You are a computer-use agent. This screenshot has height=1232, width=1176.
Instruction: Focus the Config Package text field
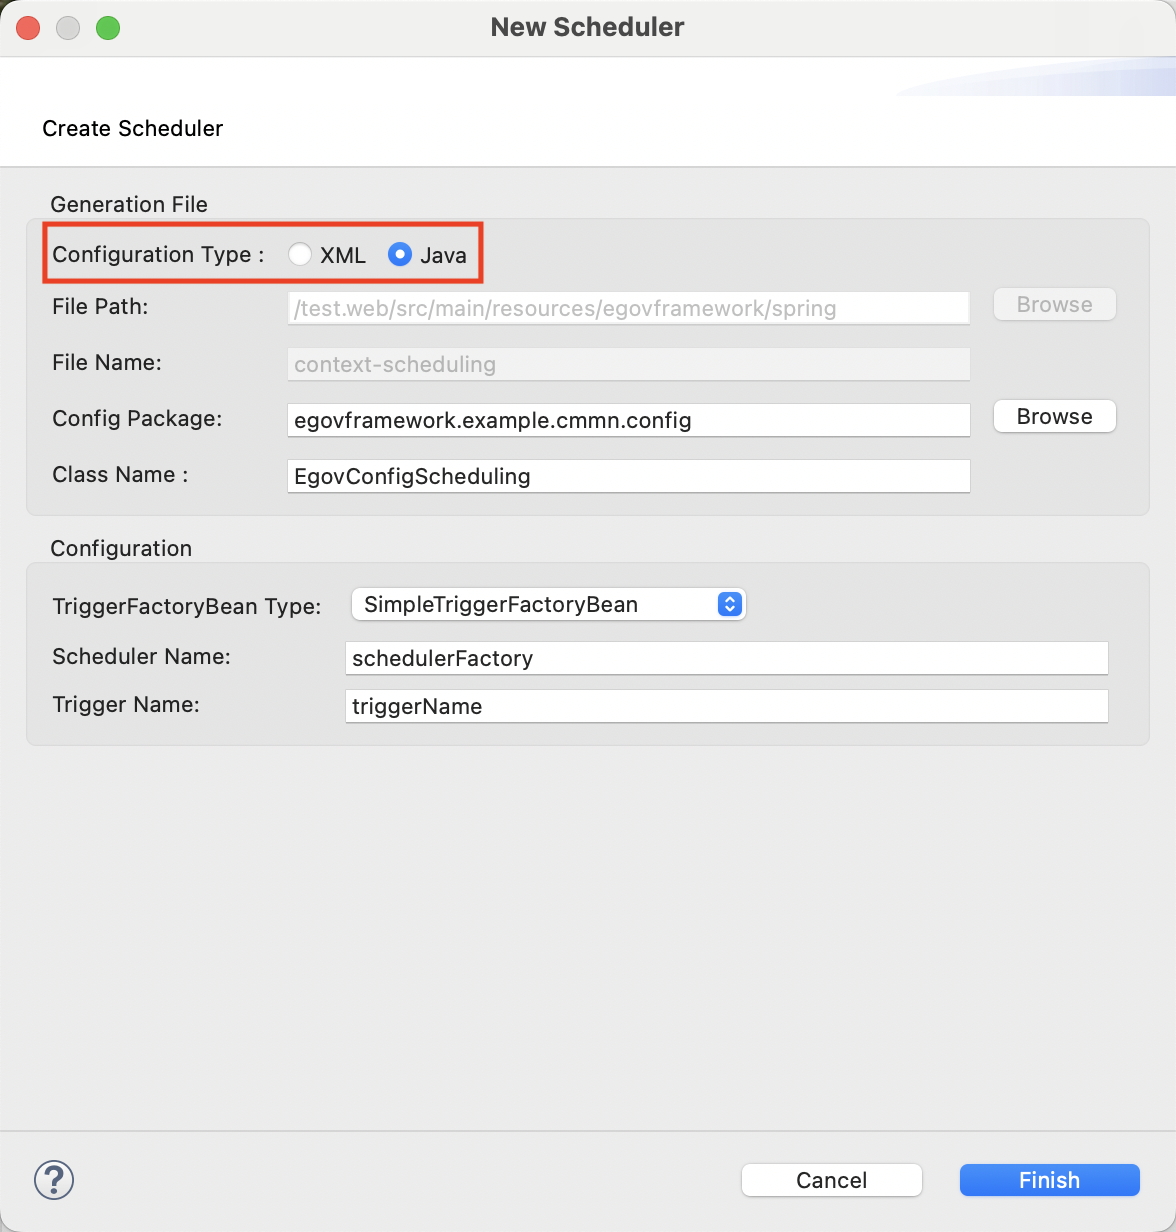point(628,420)
